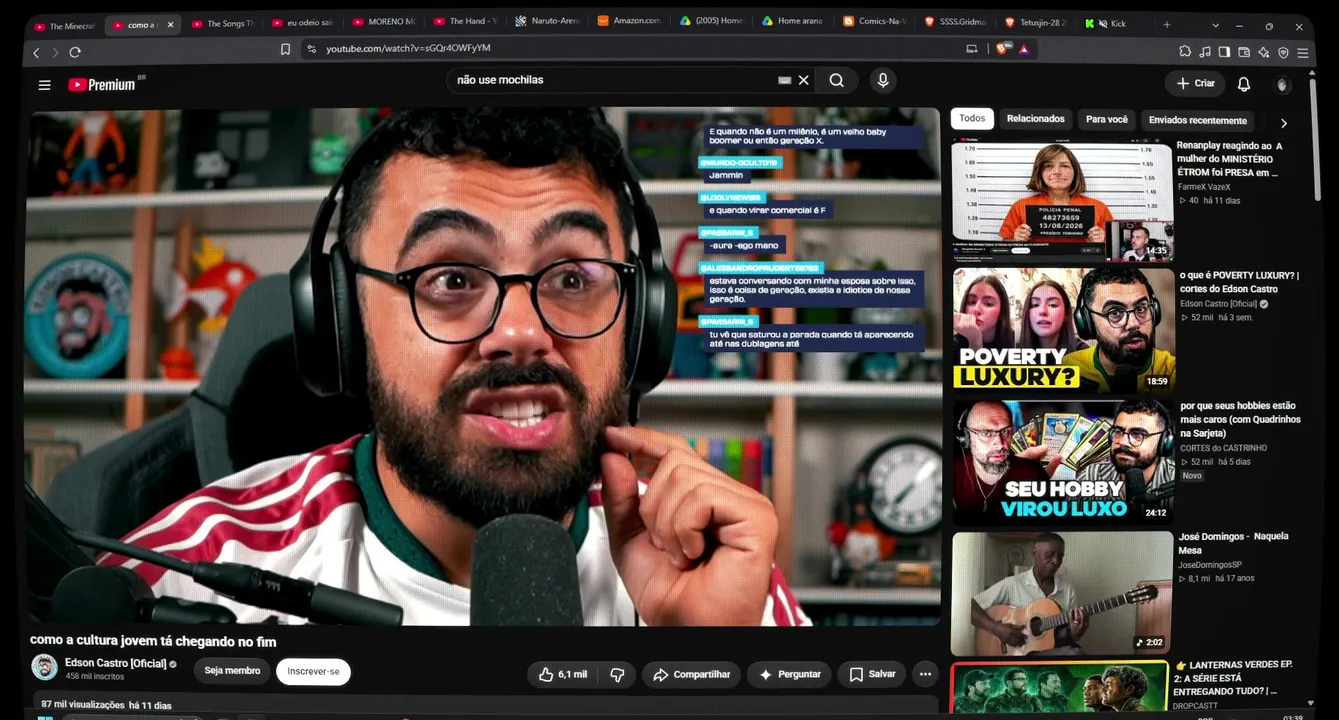Close the active 'como a' tab
Screen dimensions: 1339x720
170,24
